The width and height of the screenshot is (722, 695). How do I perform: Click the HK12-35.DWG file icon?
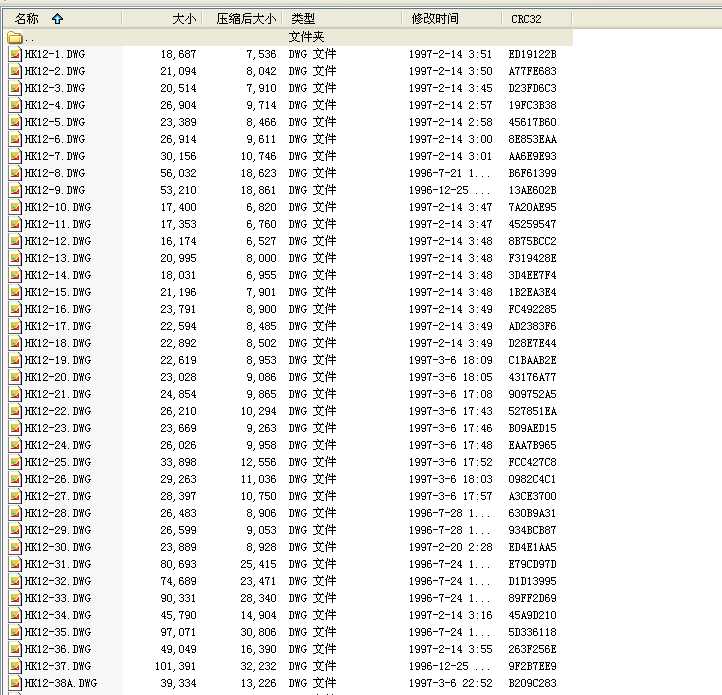coord(15,632)
